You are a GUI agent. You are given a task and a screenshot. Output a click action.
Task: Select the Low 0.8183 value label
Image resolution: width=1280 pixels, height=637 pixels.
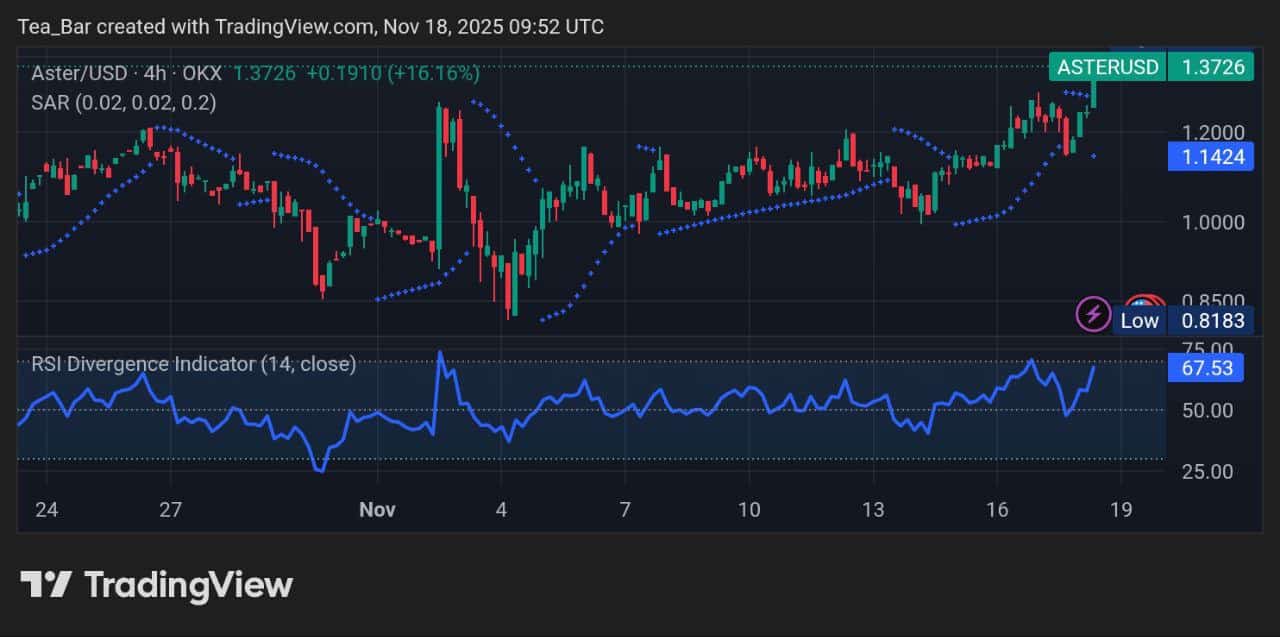tap(1211, 321)
